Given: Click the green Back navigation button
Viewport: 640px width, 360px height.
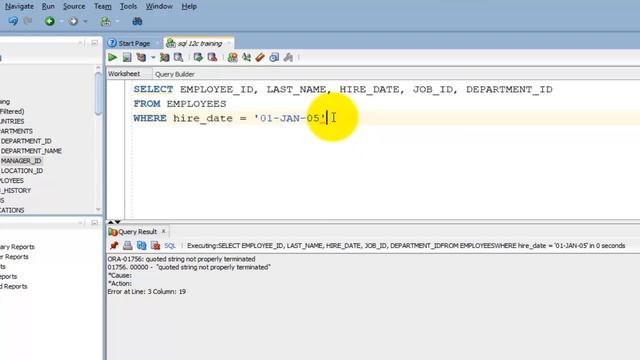Looking at the screenshot, I should click(x=50, y=21).
